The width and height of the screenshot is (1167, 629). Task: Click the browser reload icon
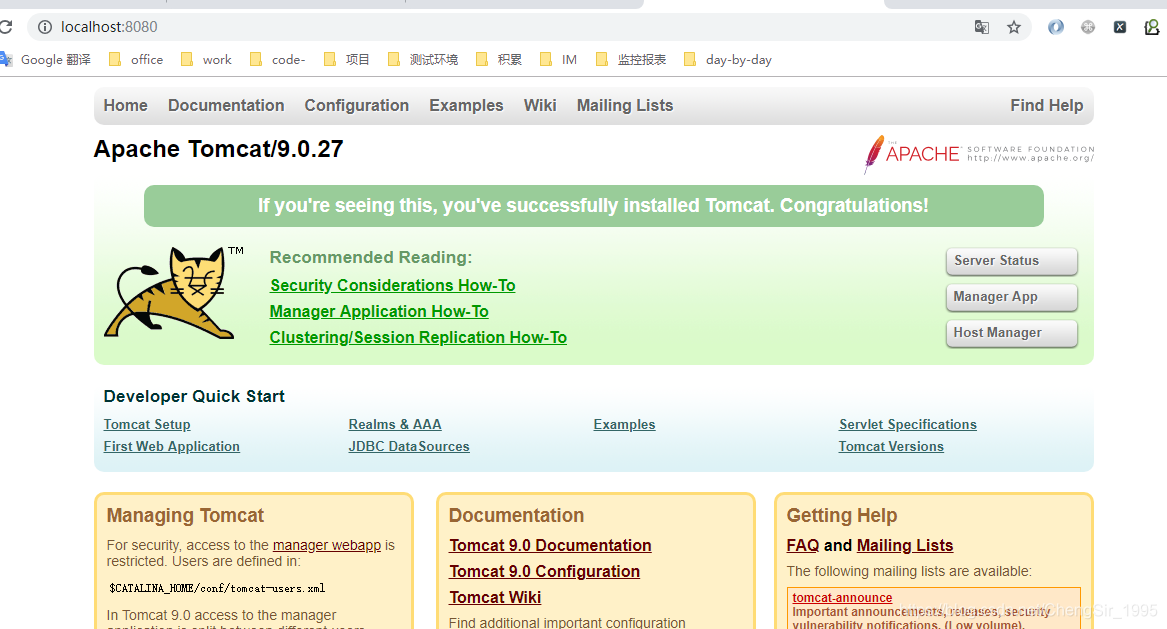pyautogui.click(x=5, y=28)
